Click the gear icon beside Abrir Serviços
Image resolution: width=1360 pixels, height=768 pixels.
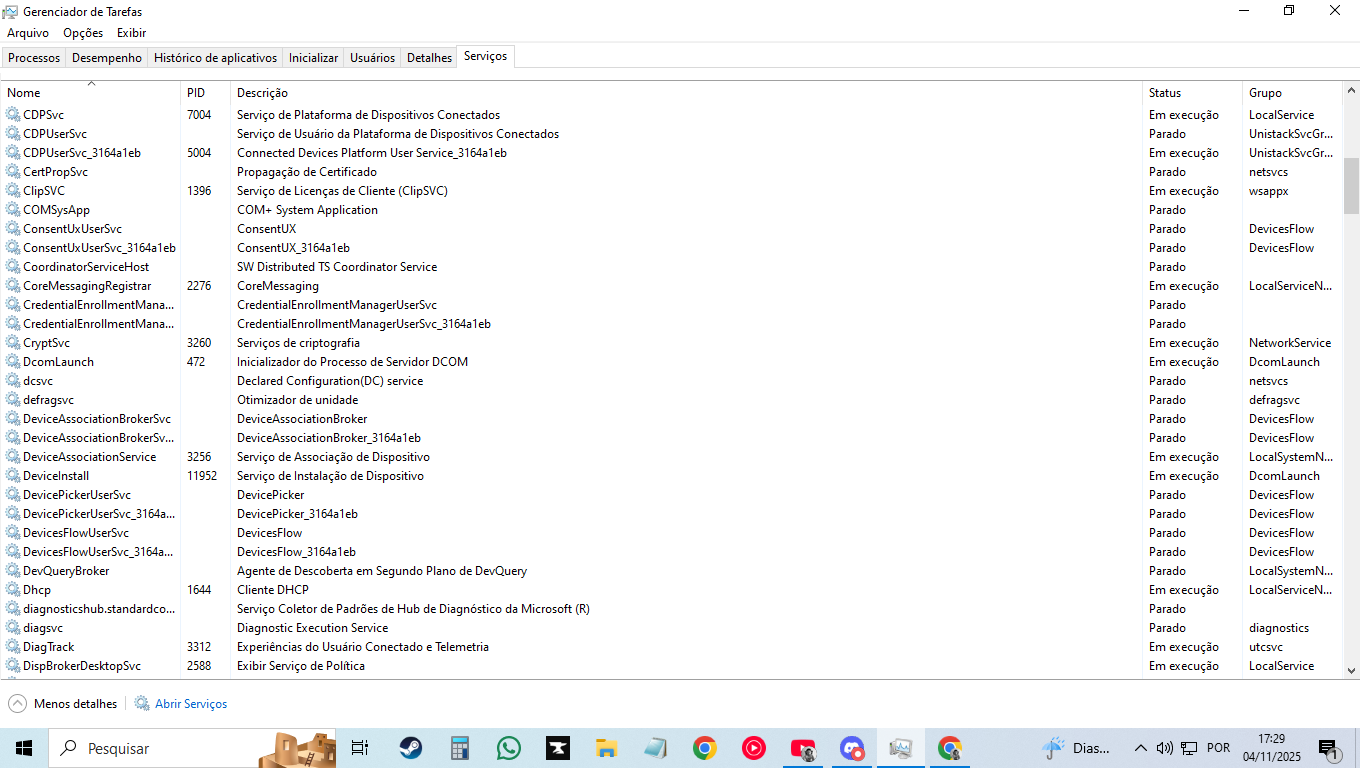coord(142,704)
